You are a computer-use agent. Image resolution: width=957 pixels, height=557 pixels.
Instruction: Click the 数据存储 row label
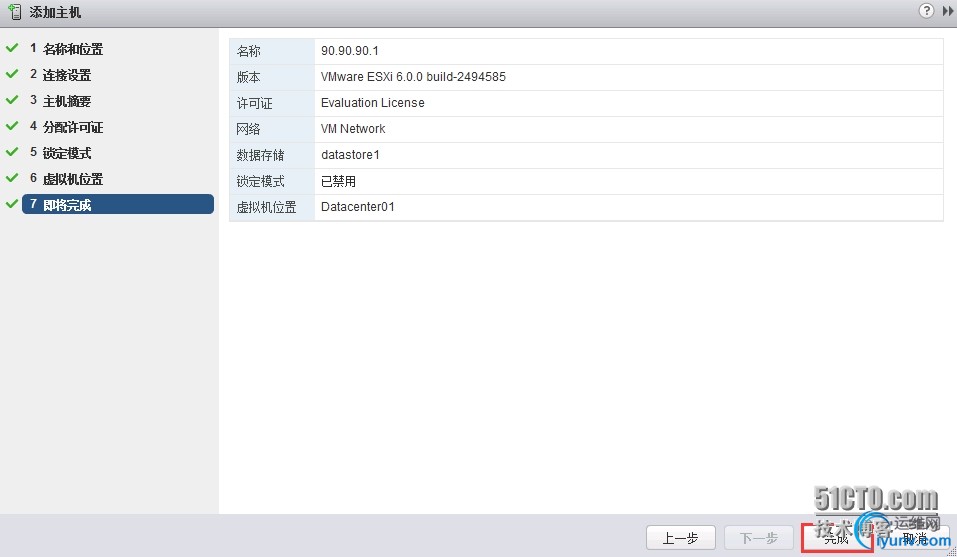click(261, 156)
